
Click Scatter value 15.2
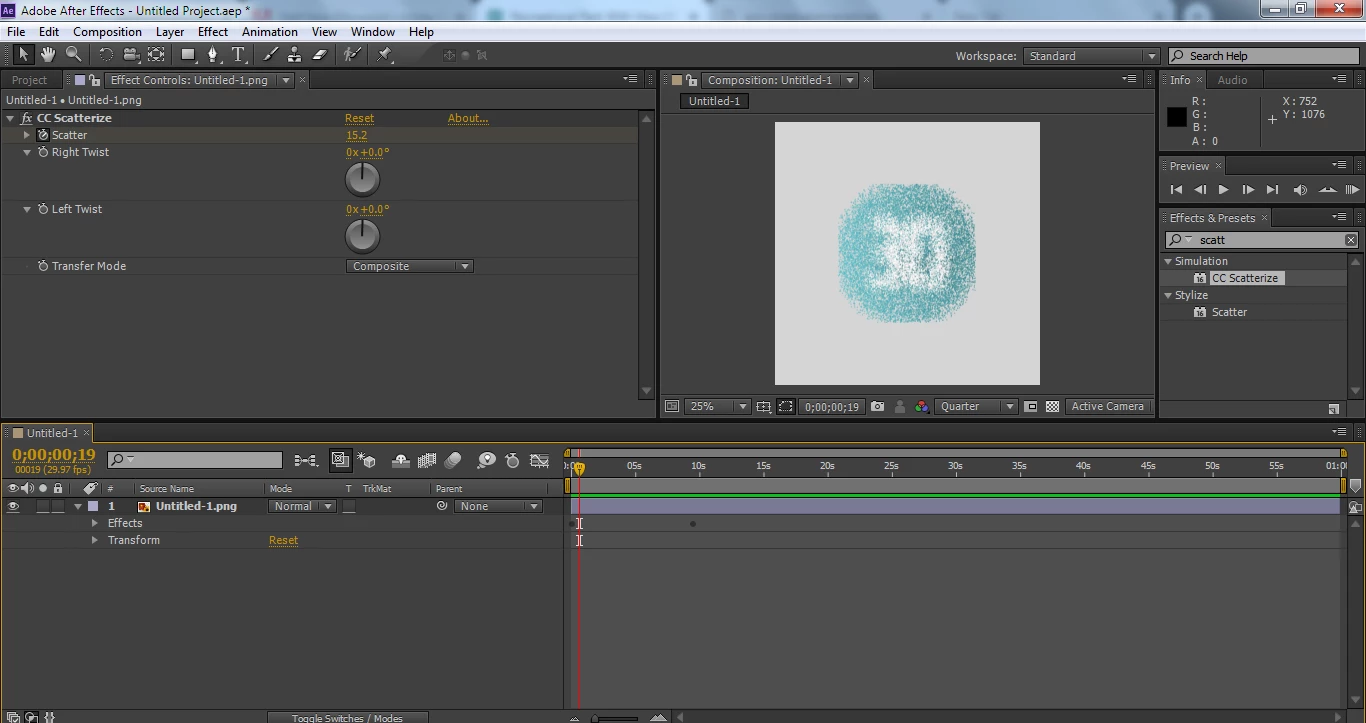pyautogui.click(x=356, y=135)
